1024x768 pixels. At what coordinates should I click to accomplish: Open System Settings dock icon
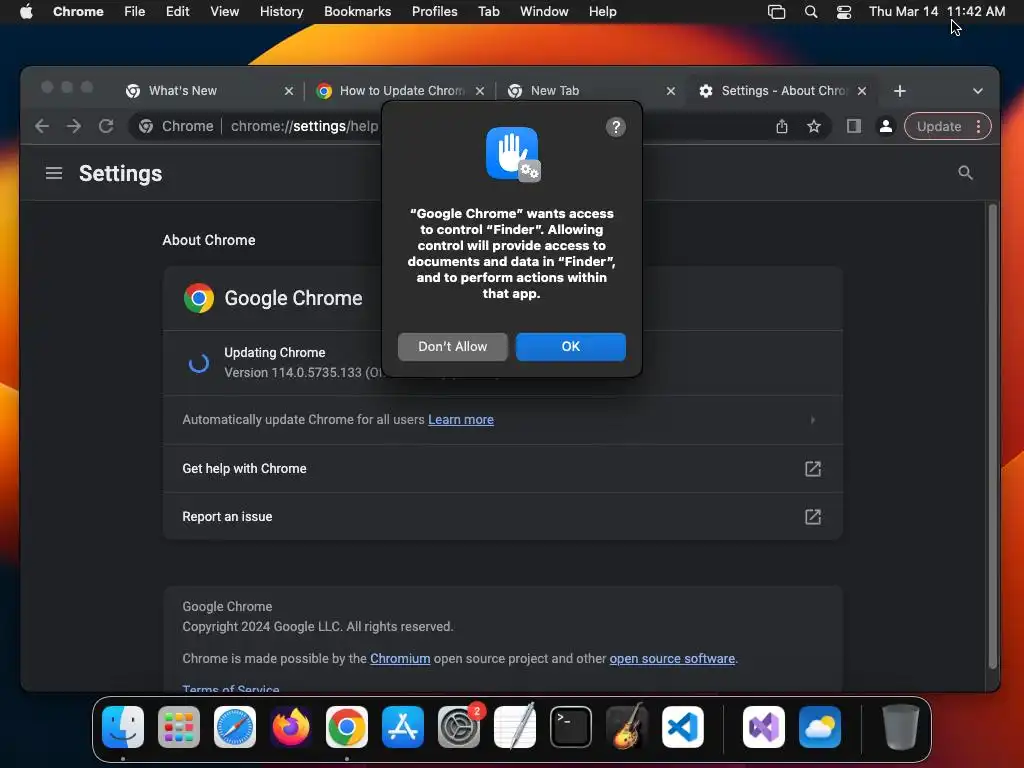pos(458,727)
